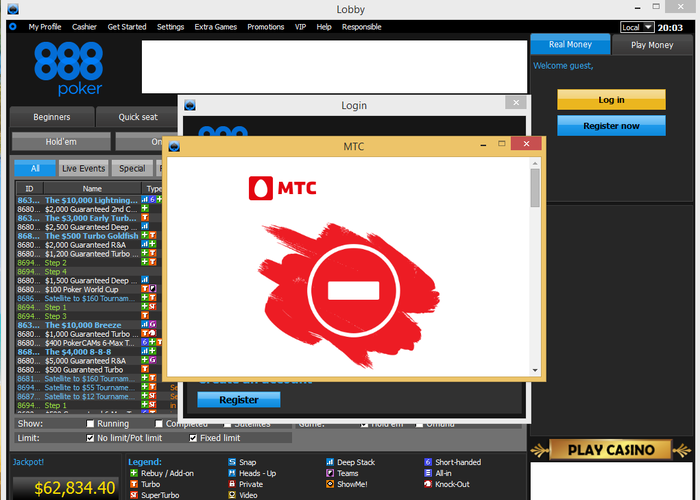Open the Settings menu
700x500 pixels.
171,27
